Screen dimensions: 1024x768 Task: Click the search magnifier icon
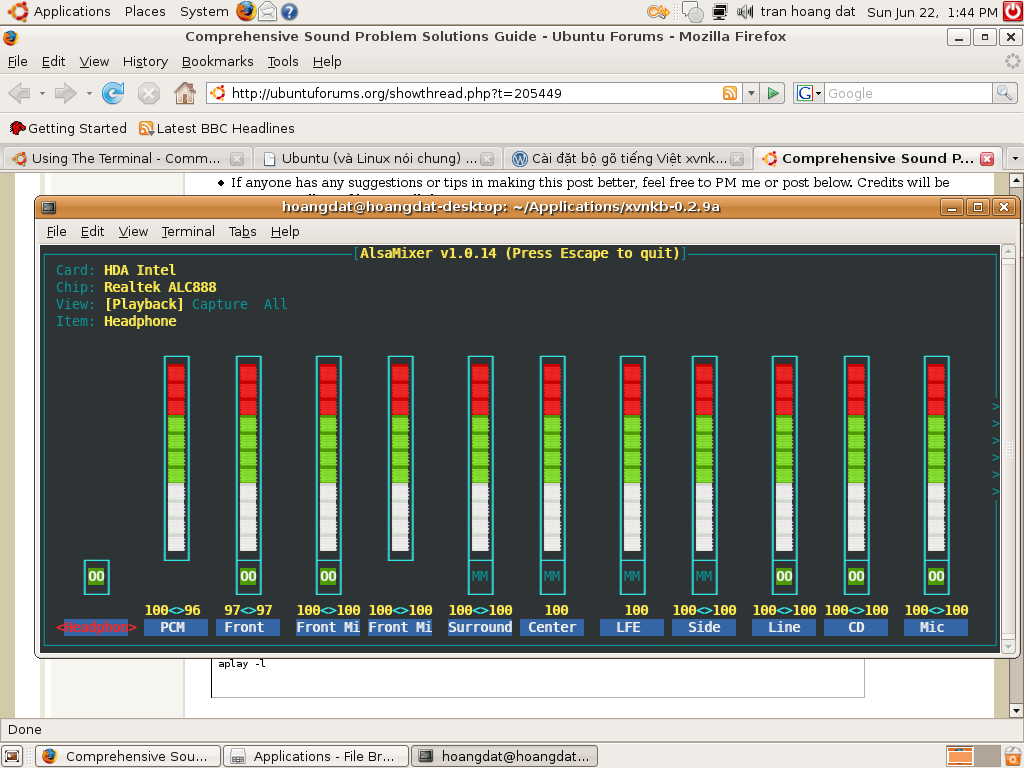[1004, 93]
